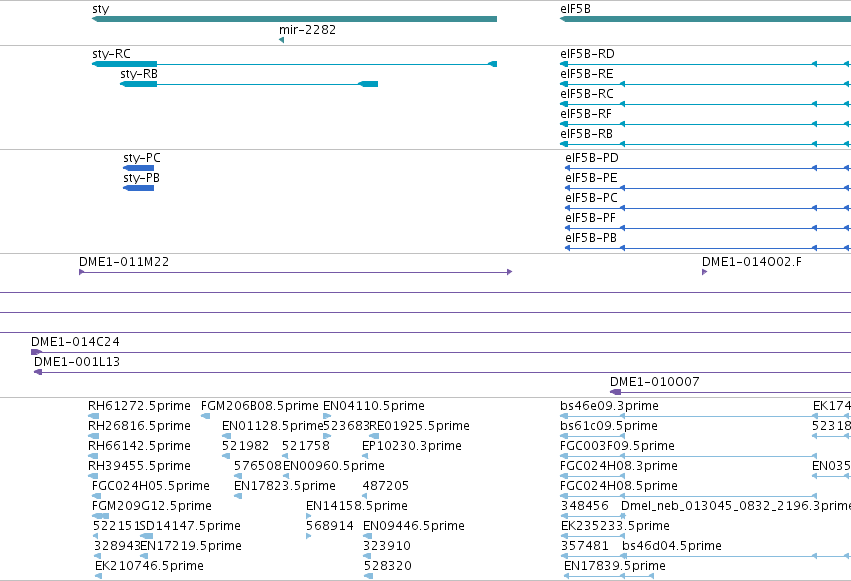Select feature 323910
The width and height of the screenshot is (851, 581).
(x=367, y=556)
